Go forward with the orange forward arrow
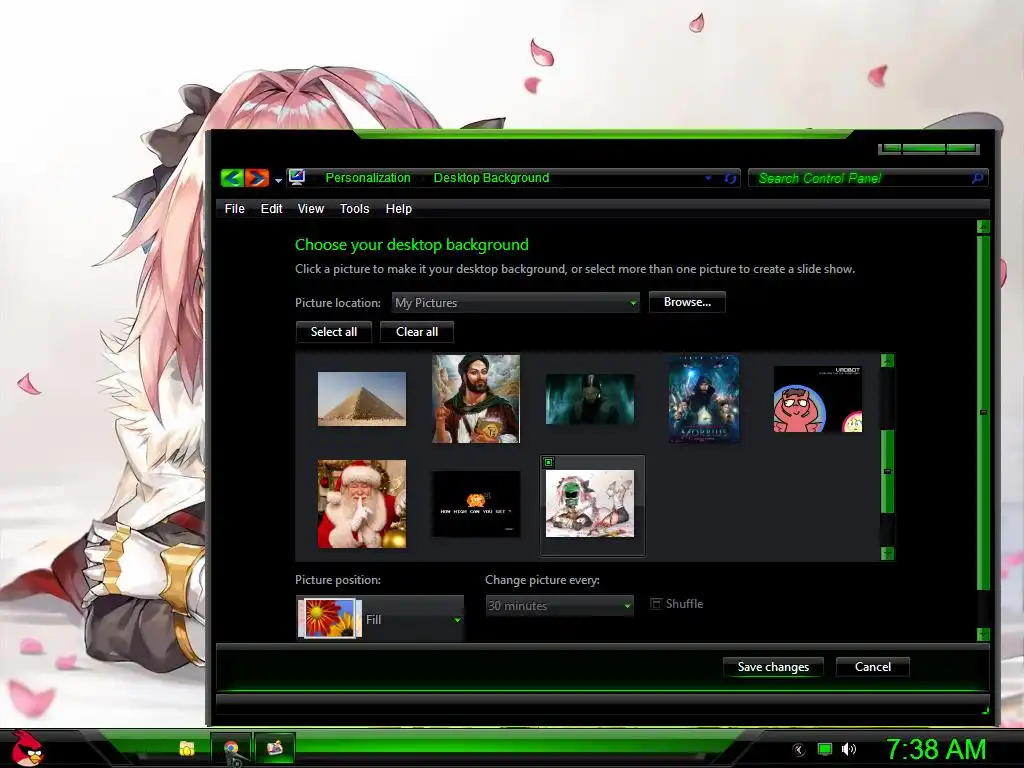The height and width of the screenshot is (768, 1024). [257, 178]
